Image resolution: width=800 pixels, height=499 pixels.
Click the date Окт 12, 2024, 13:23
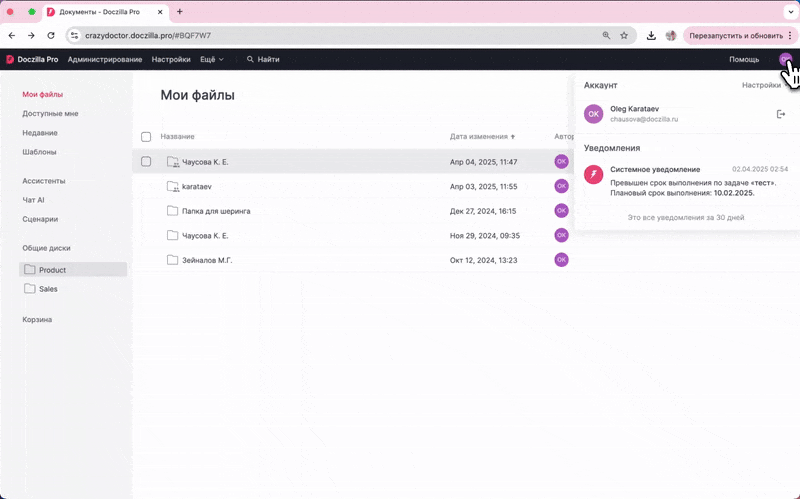[x=483, y=260]
